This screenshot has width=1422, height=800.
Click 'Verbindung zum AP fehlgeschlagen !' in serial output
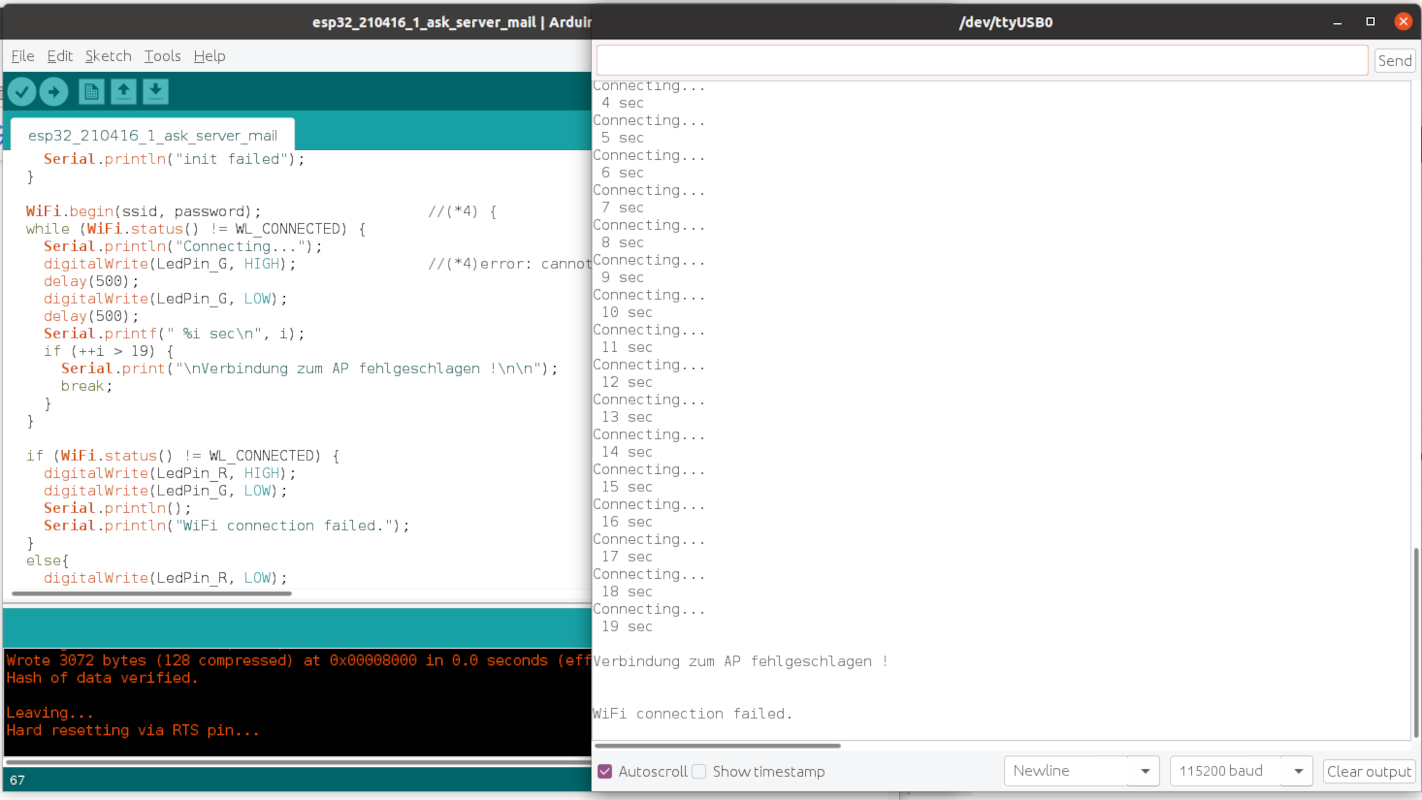pyautogui.click(x=740, y=661)
